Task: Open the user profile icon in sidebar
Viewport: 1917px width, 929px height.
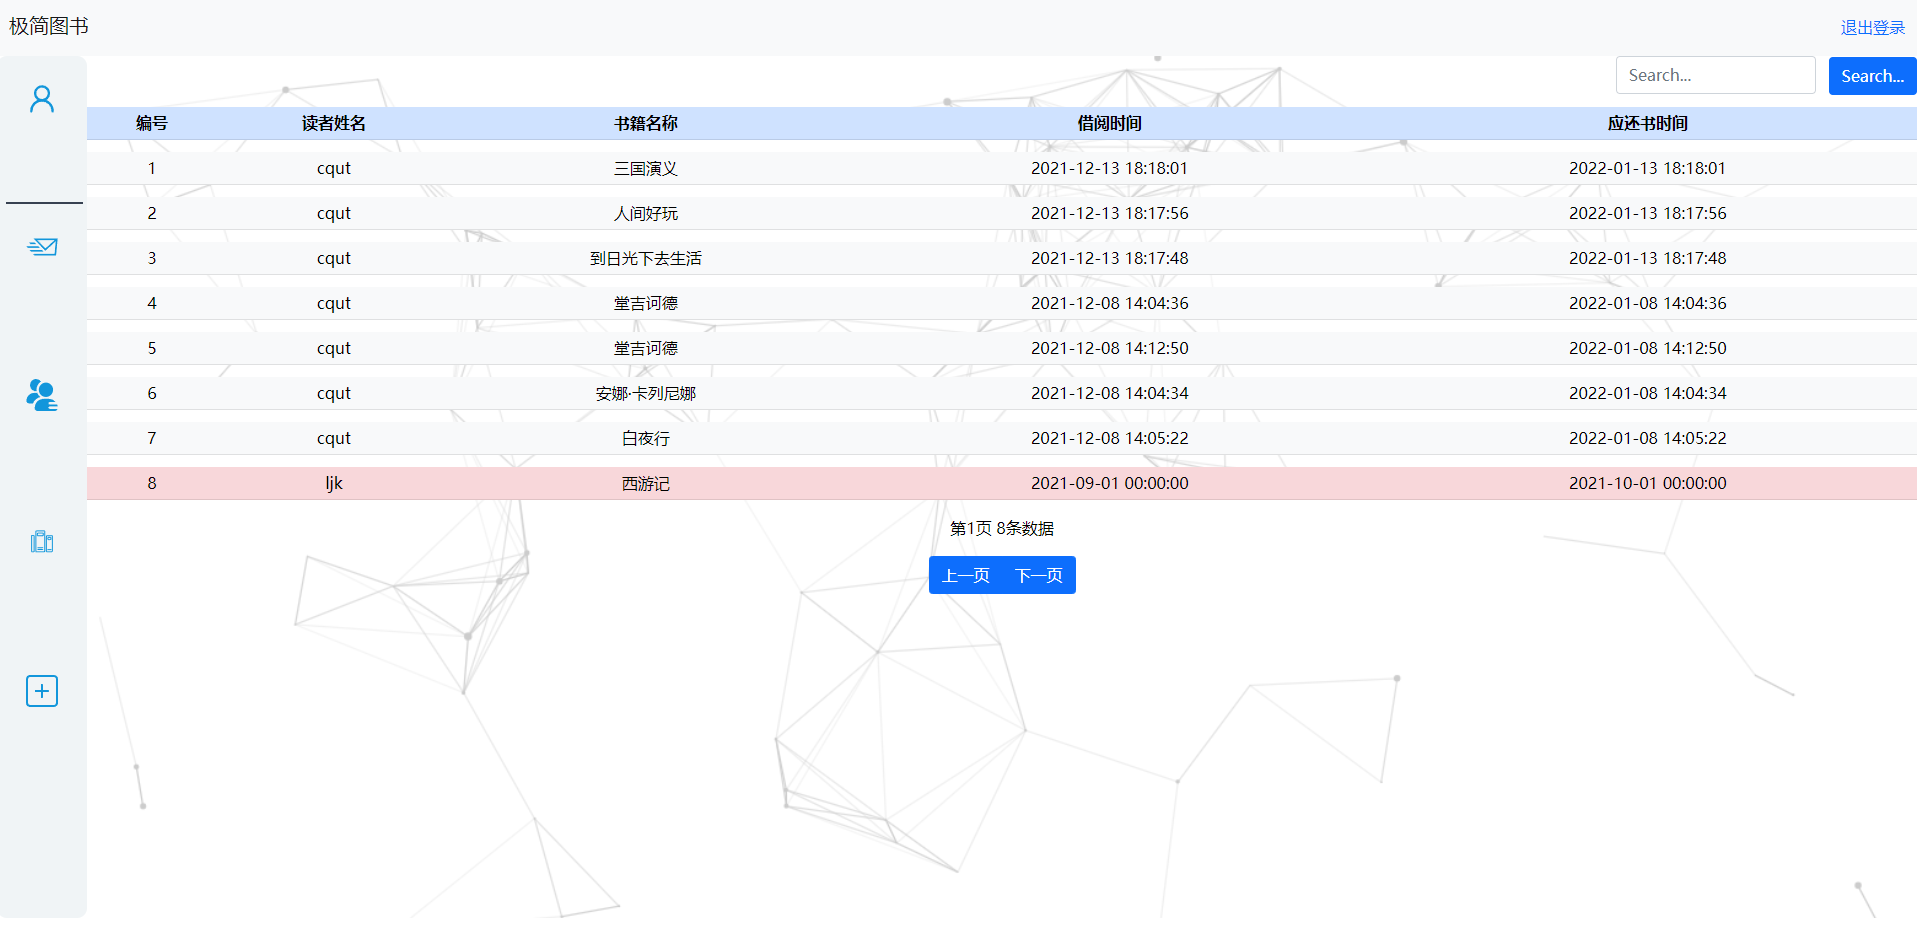Action: pyautogui.click(x=42, y=99)
